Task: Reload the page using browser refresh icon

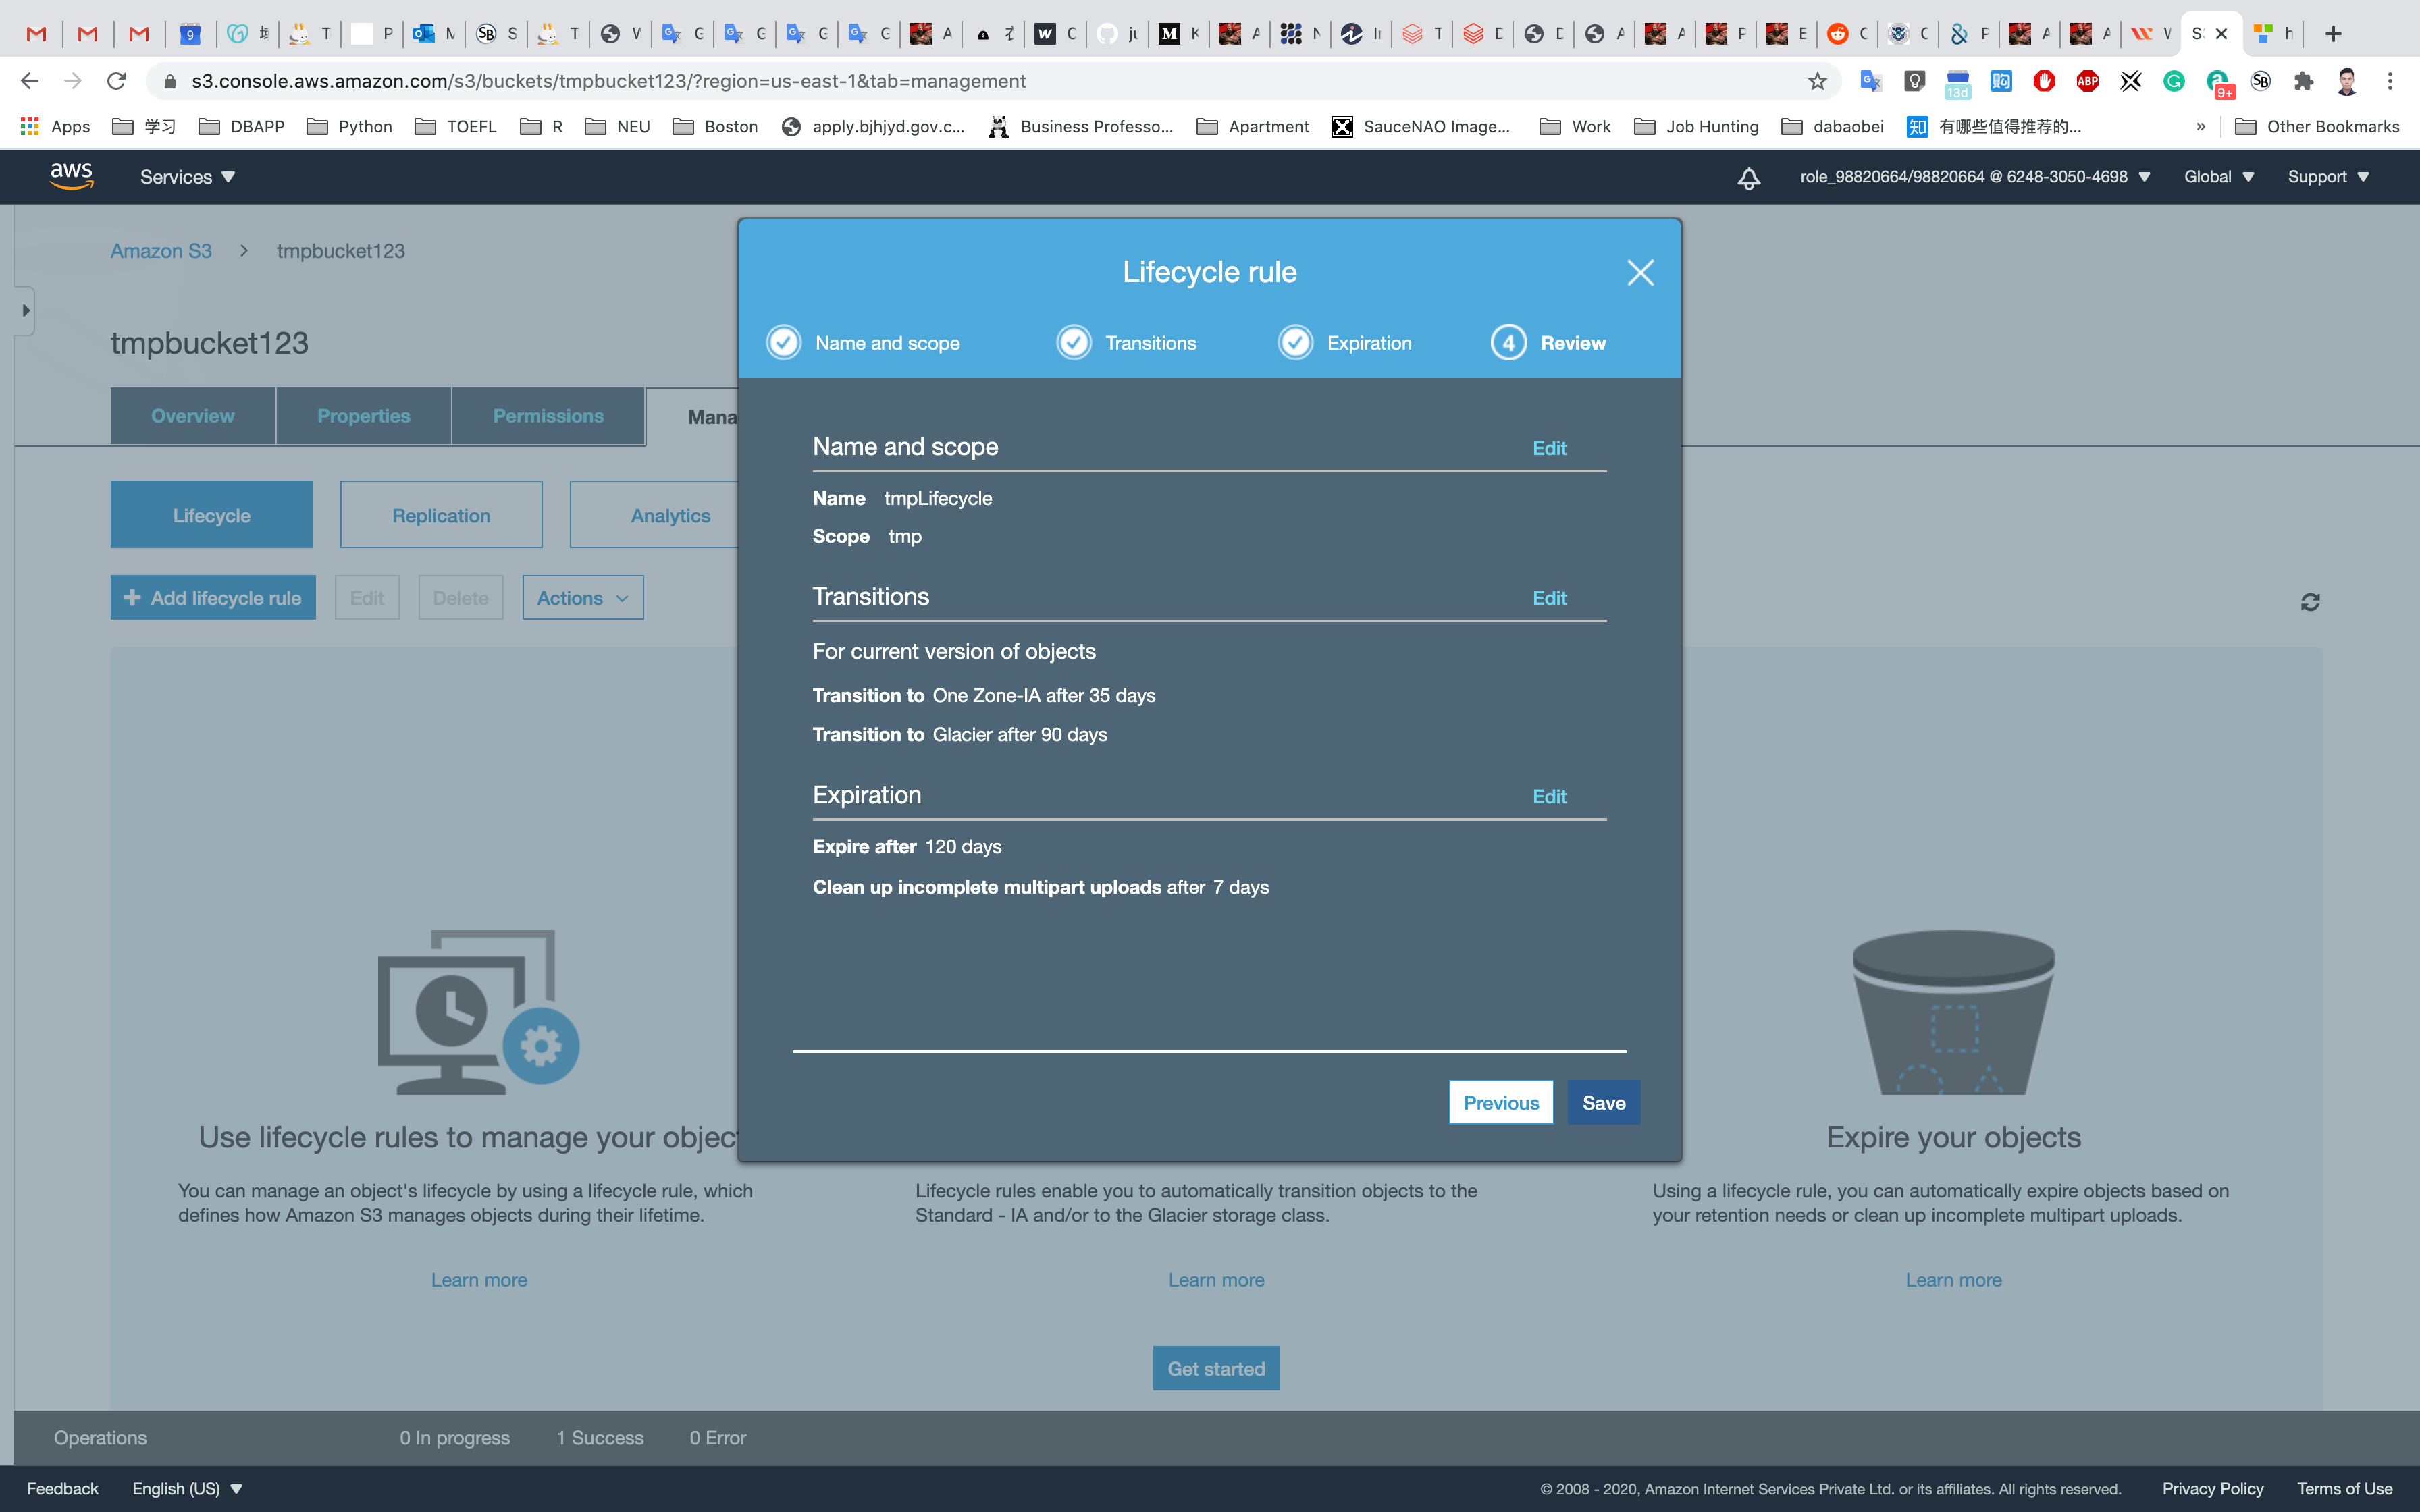Action: [x=117, y=81]
